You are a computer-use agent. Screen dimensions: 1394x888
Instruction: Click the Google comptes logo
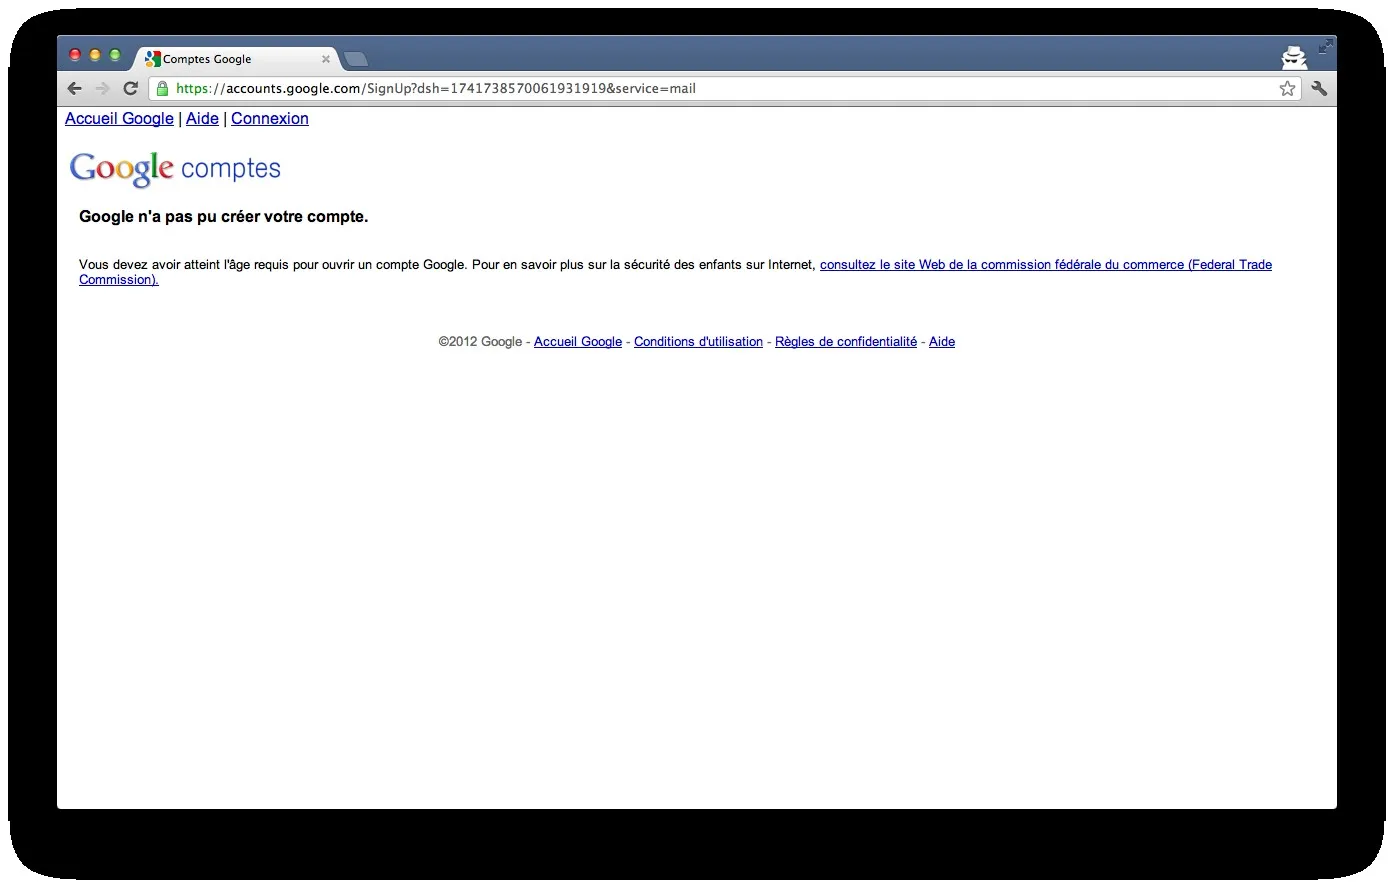coord(175,169)
